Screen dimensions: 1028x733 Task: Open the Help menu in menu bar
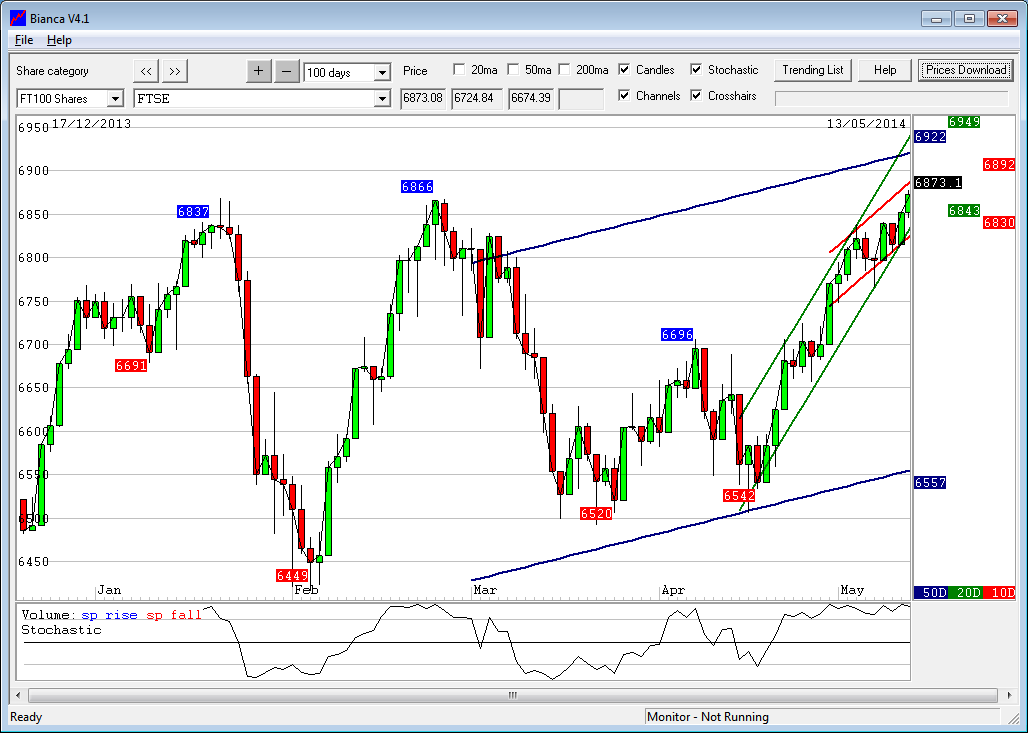pos(60,40)
